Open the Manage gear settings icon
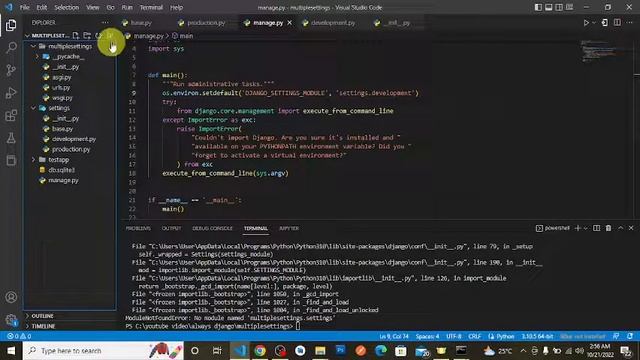 pos(11,320)
